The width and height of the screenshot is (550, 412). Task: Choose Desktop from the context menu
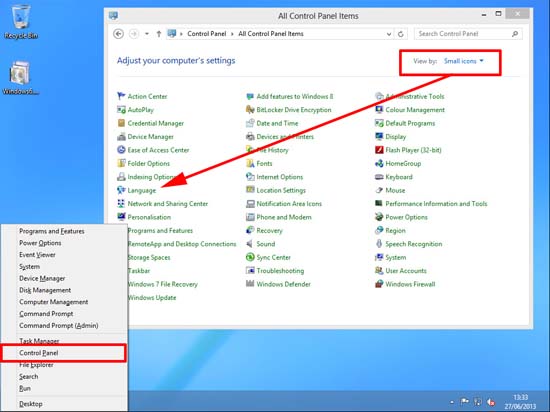31,404
